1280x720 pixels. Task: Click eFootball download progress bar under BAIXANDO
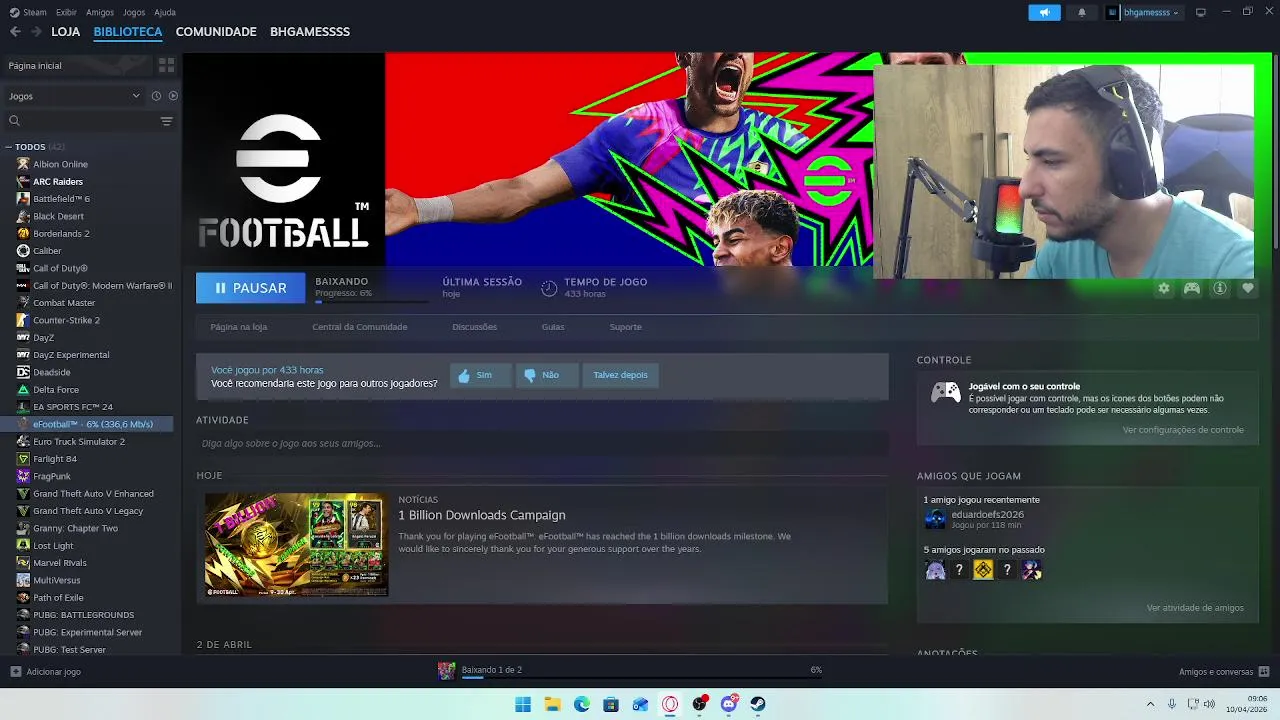click(x=371, y=300)
